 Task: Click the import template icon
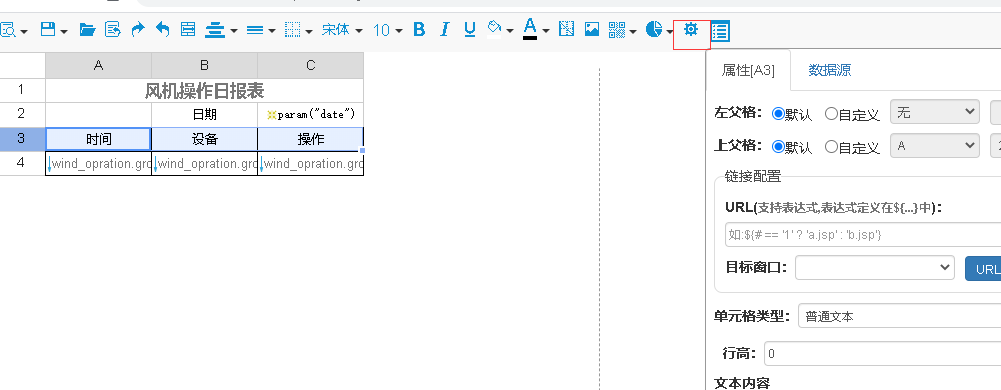click(x=113, y=29)
